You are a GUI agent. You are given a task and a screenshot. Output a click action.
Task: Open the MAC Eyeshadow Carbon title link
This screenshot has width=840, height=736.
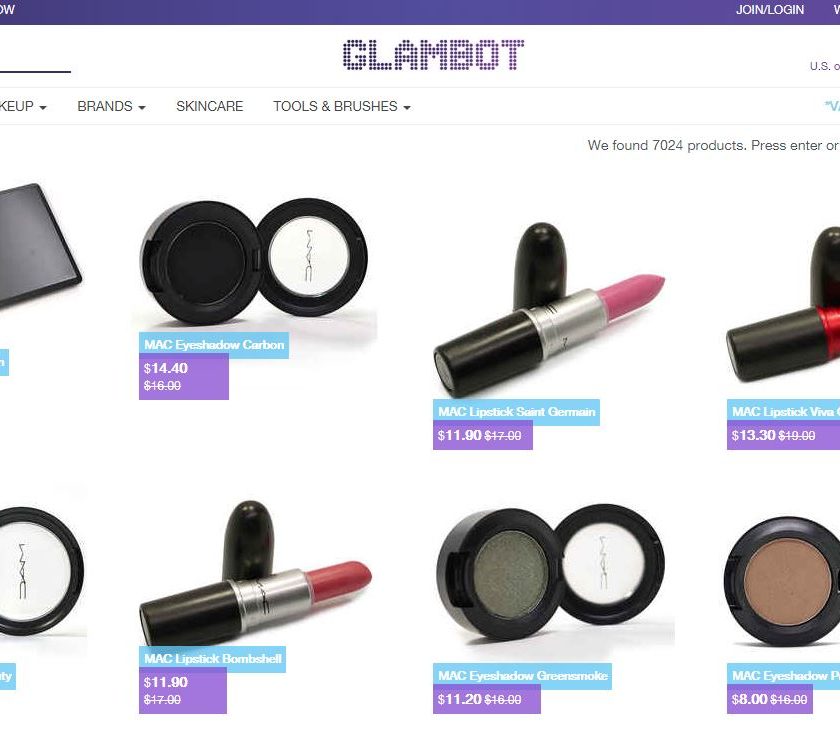(214, 345)
